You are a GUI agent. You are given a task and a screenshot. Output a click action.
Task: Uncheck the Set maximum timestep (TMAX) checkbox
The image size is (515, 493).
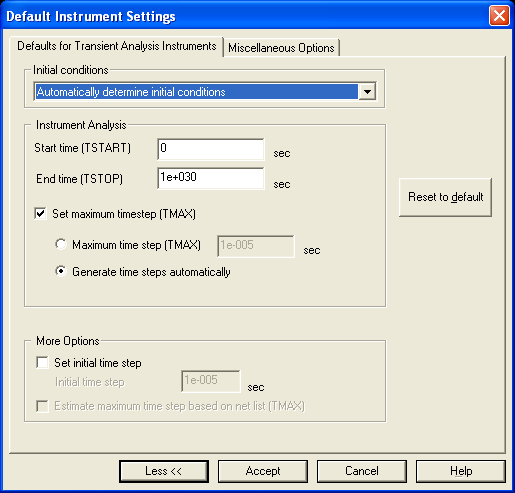41,213
